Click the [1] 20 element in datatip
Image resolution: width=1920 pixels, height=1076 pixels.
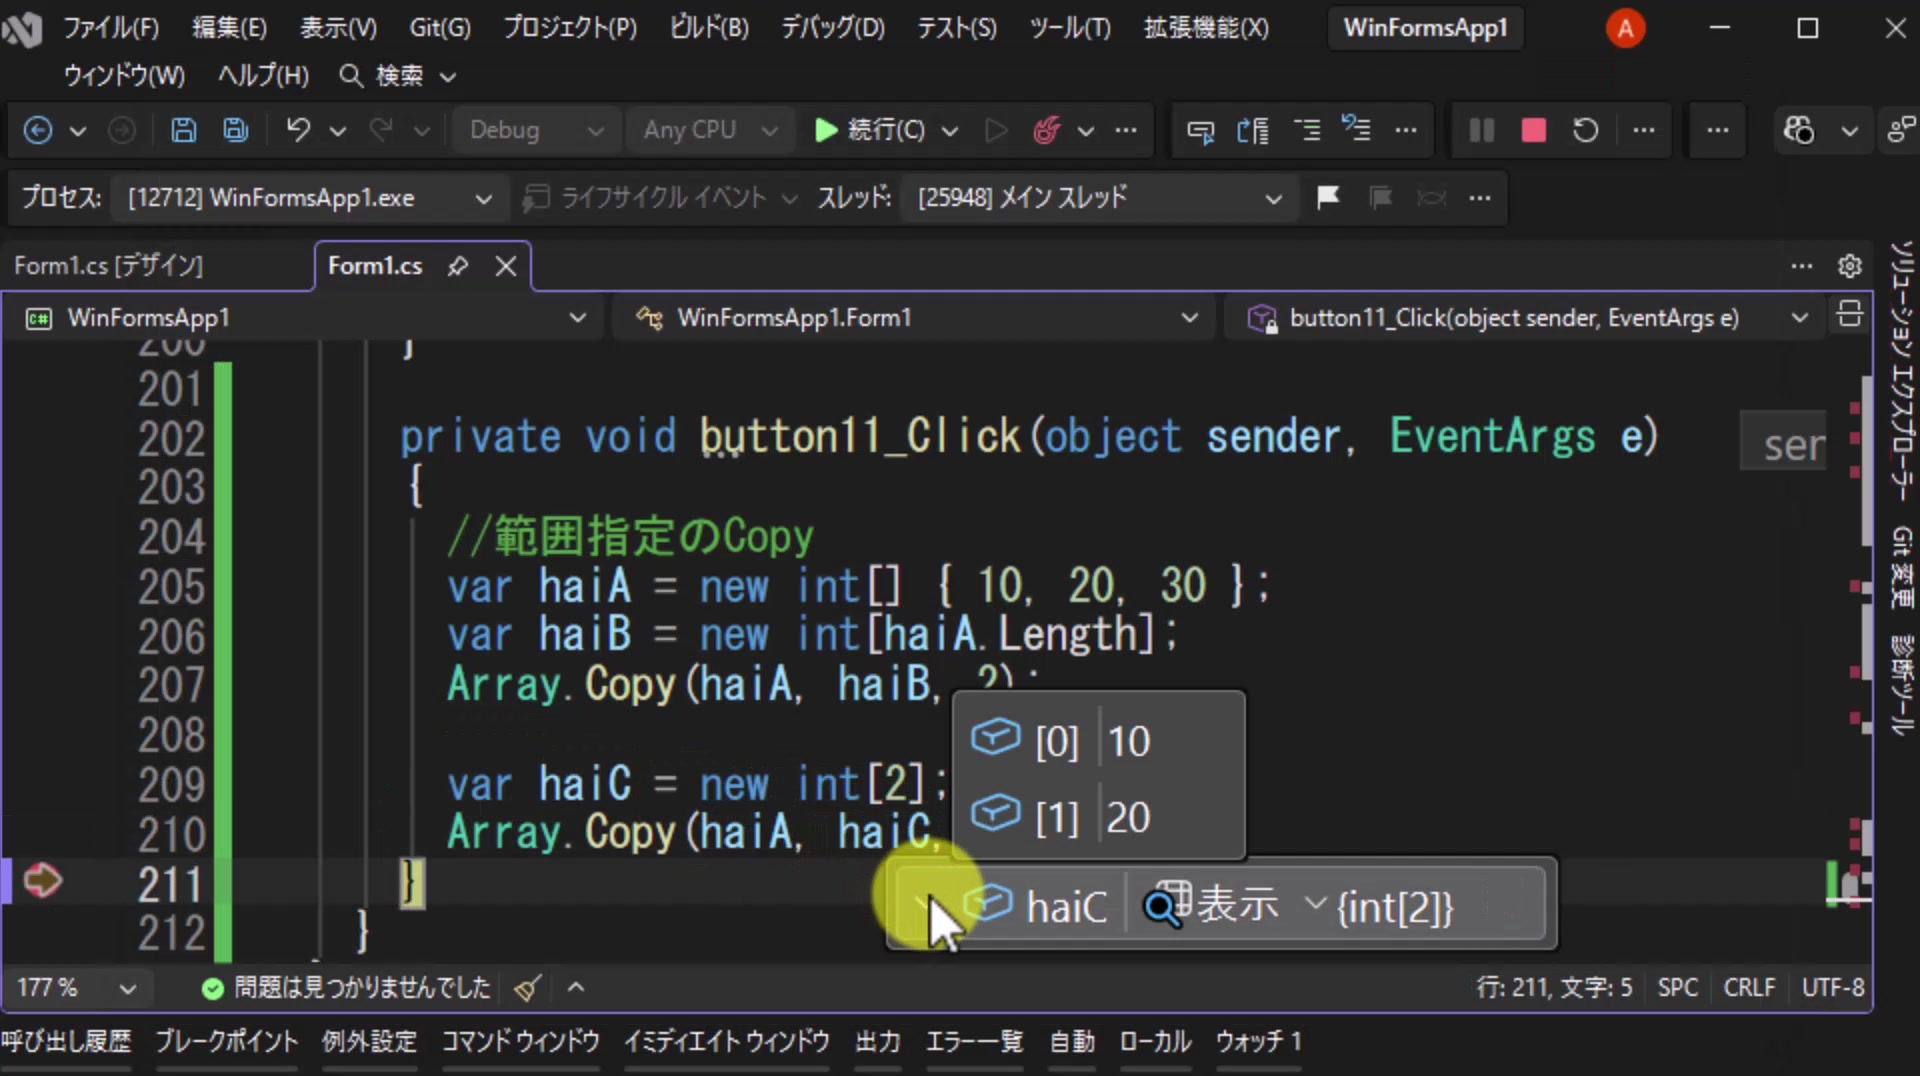[1098, 817]
